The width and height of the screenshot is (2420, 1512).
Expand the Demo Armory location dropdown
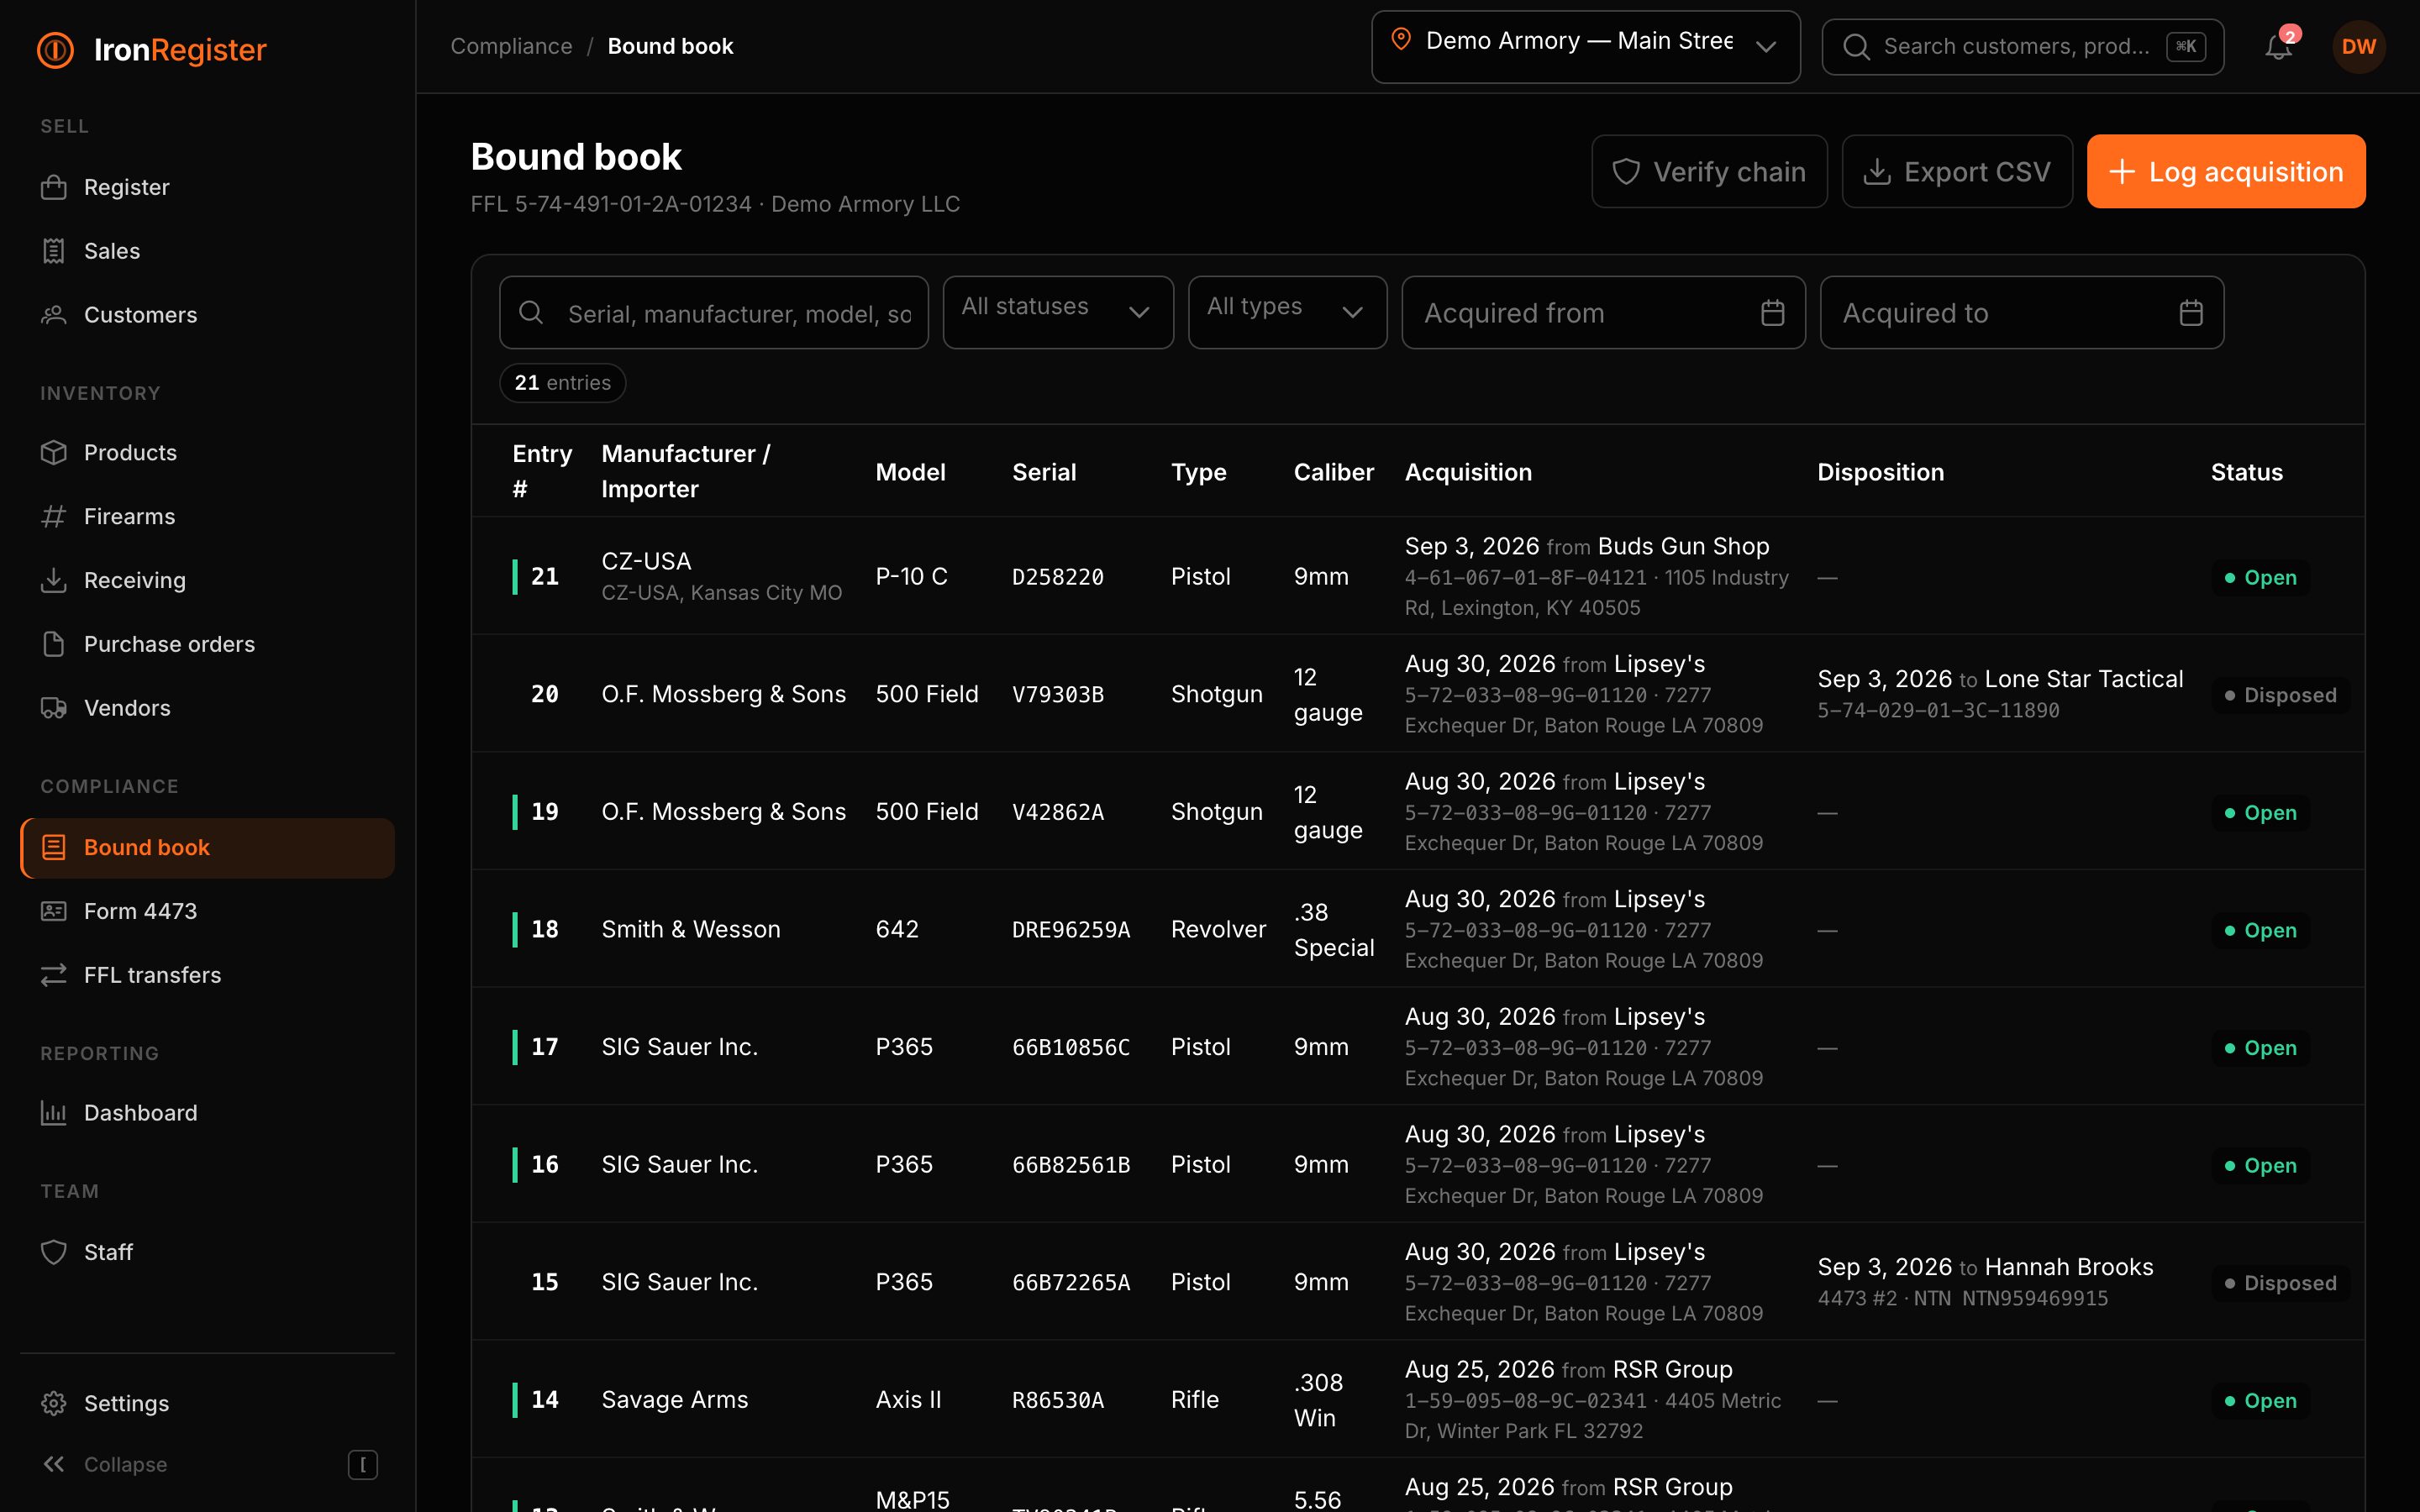1585,47
